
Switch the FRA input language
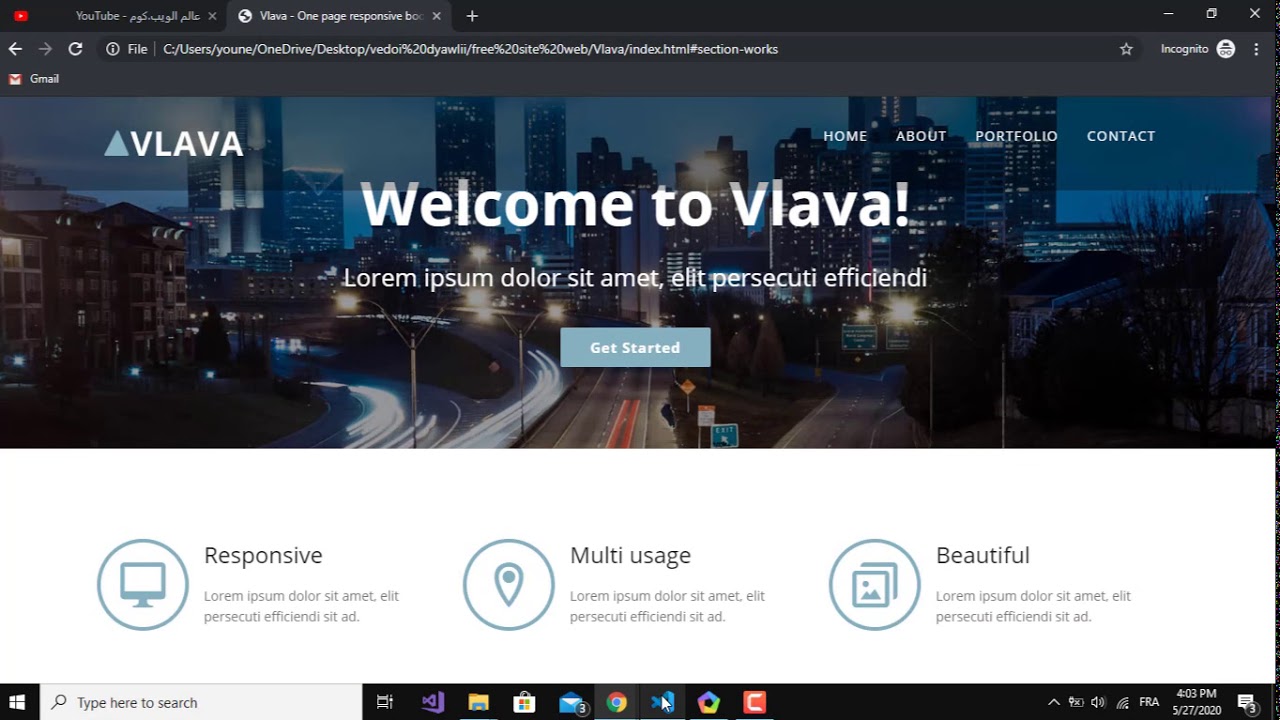pyautogui.click(x=1149, y=702)
